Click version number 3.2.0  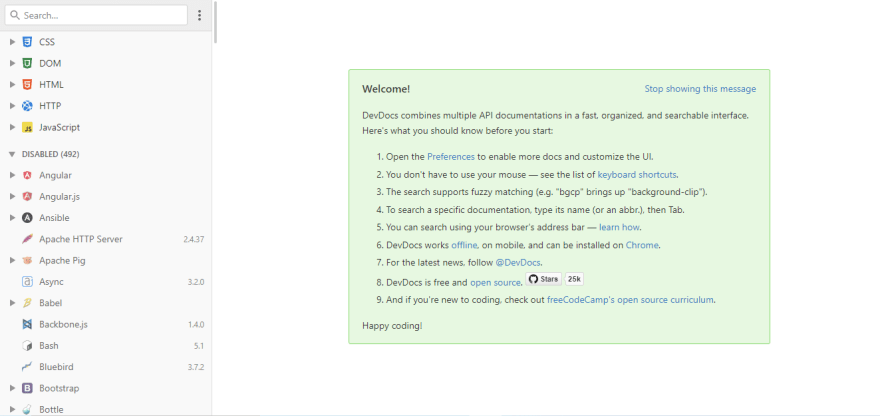tap(196, 282)
